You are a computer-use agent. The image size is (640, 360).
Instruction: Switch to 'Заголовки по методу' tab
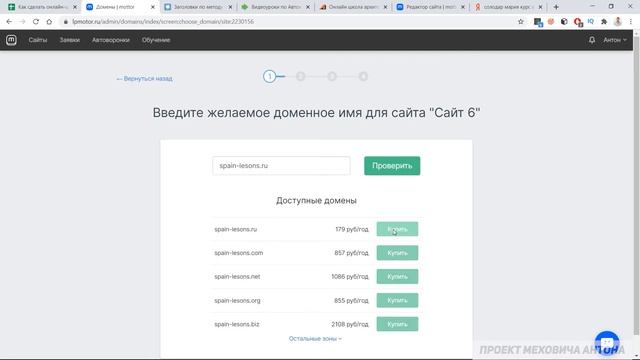198,7
